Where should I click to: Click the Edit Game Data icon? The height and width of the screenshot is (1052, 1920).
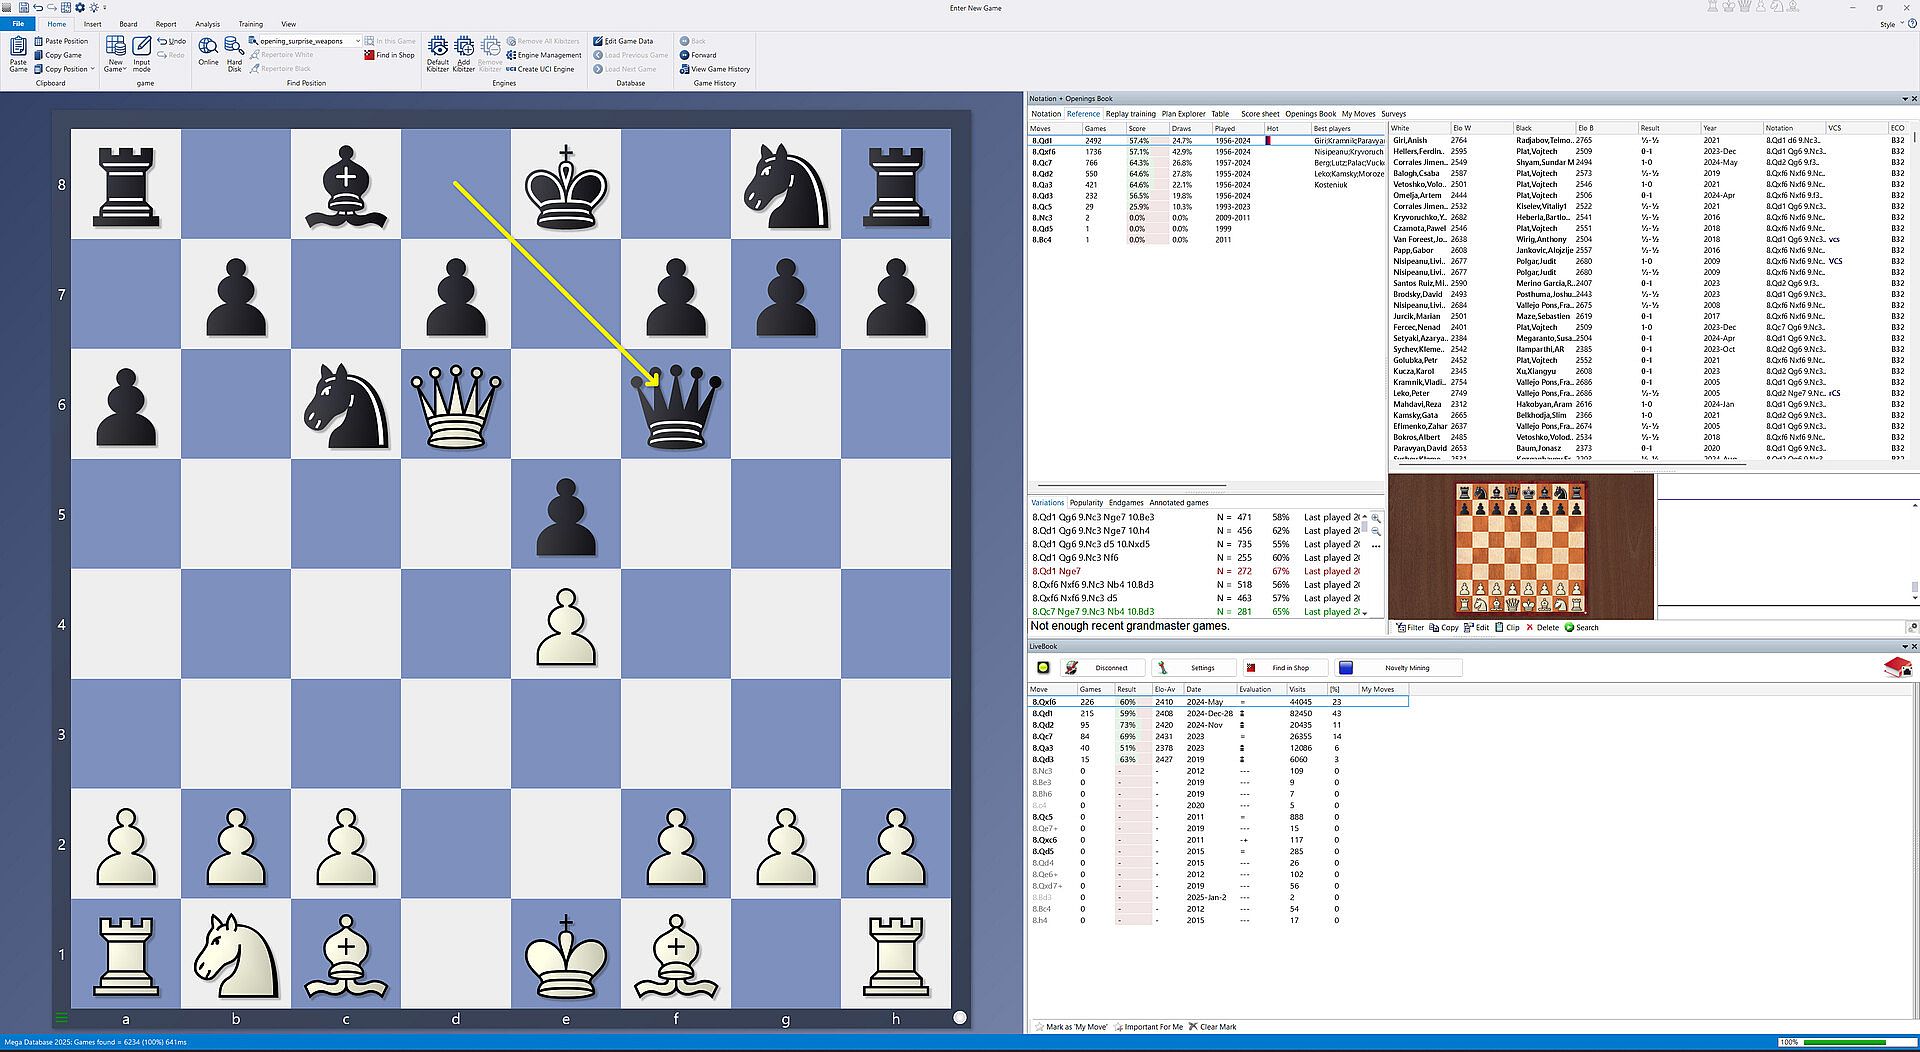(x=599, y=41)
